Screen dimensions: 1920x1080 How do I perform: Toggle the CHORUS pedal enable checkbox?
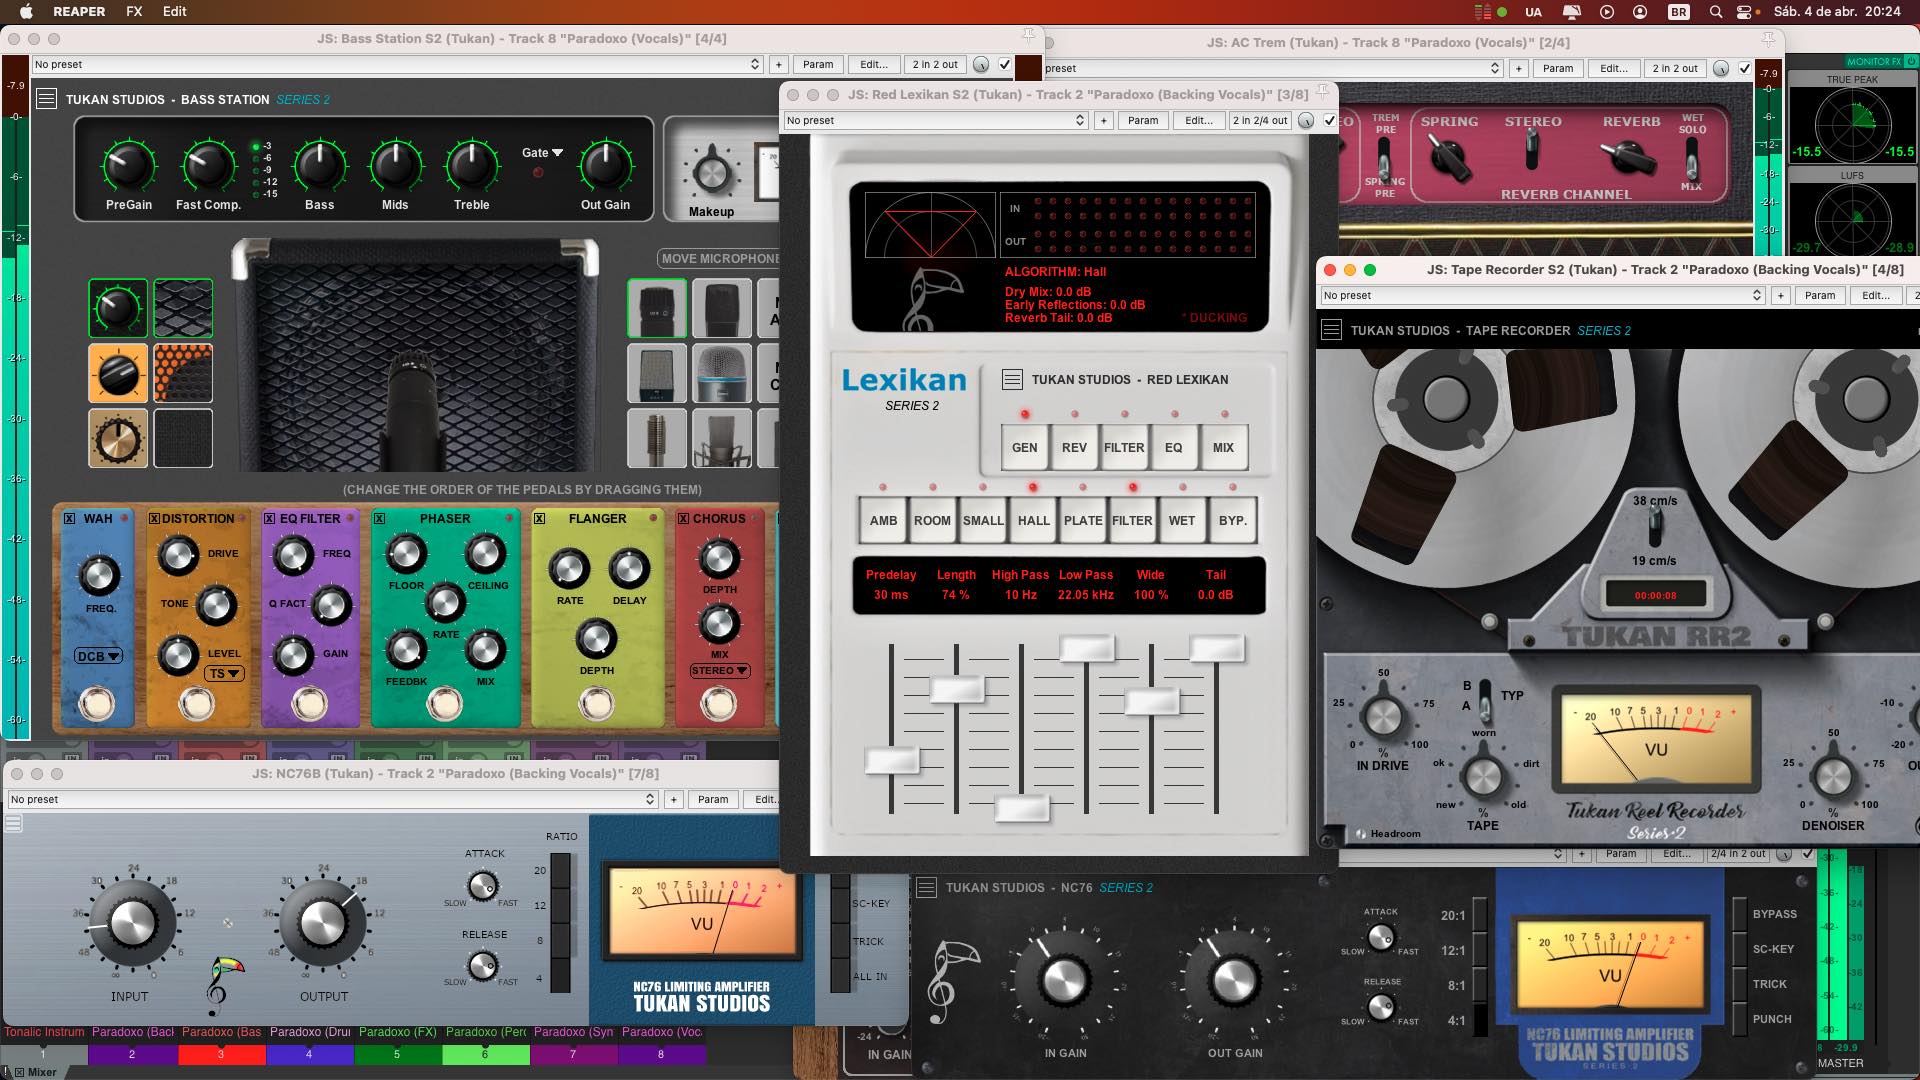[x=684, y=519]
